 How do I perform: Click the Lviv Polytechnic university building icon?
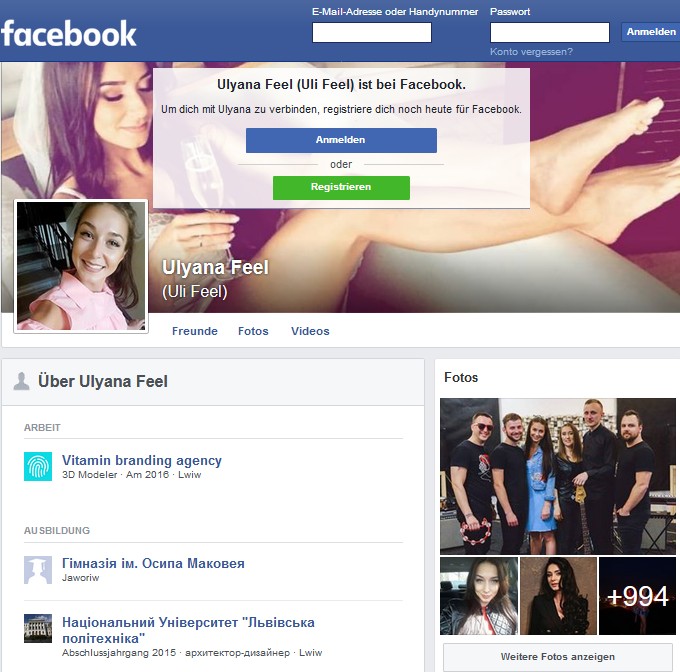click(x=38, y=628)
